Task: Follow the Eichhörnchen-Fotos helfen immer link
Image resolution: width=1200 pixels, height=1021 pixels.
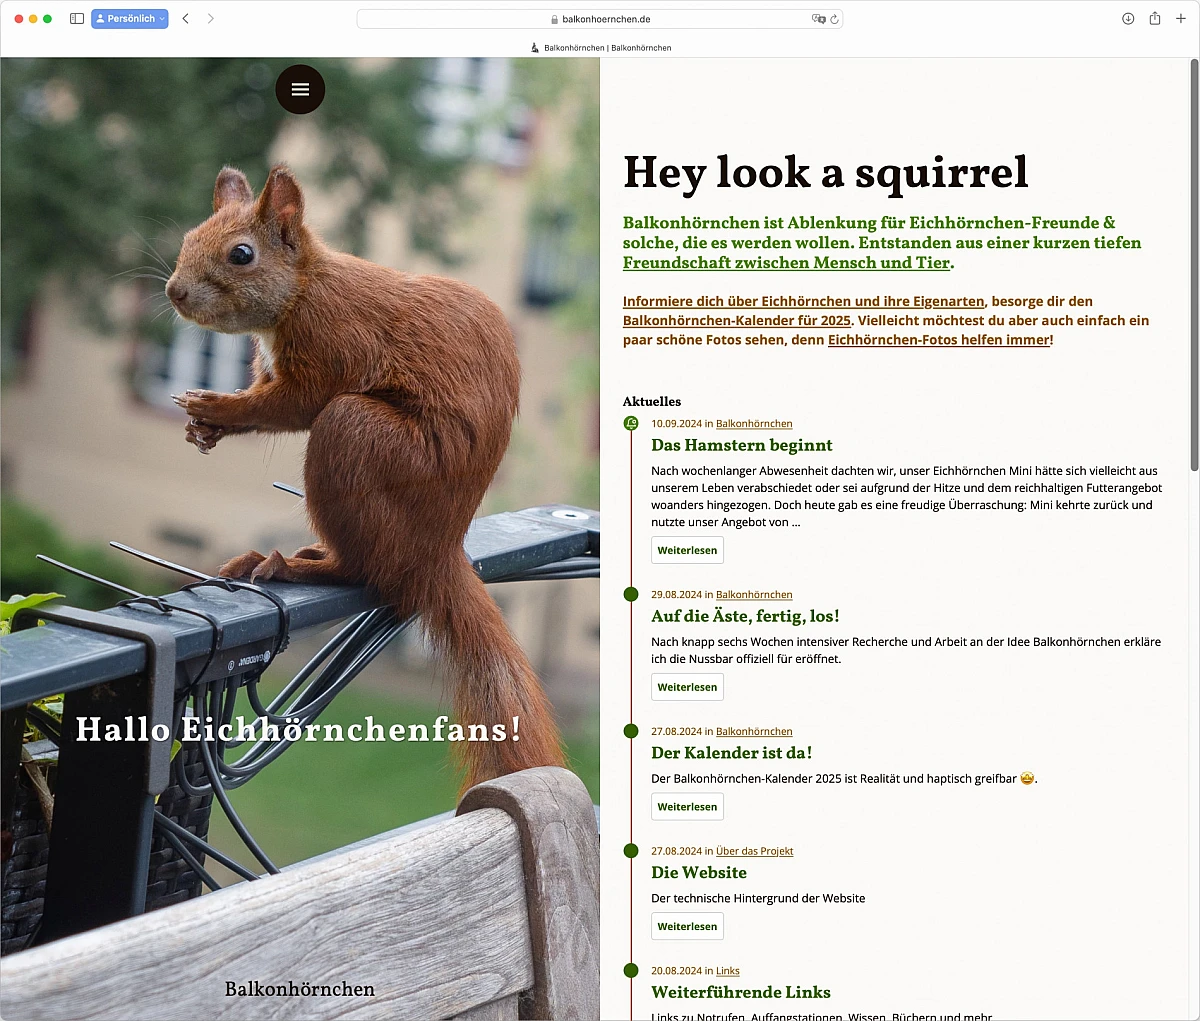Action: point(938,340)
